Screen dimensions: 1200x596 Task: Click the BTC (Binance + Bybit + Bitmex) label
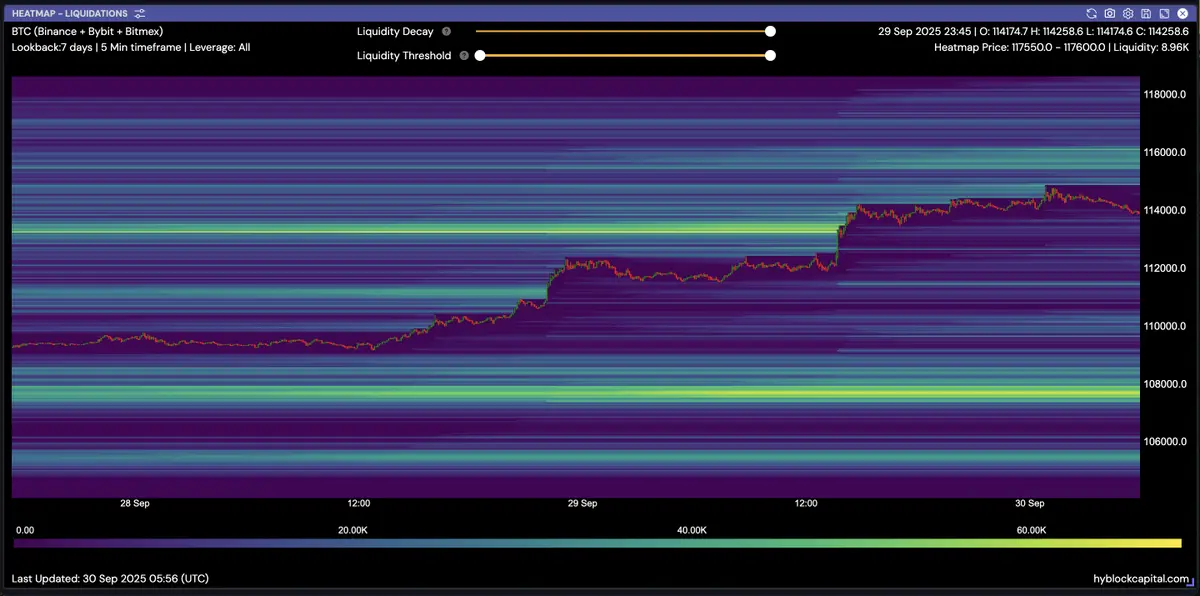(x=87, y=32)
